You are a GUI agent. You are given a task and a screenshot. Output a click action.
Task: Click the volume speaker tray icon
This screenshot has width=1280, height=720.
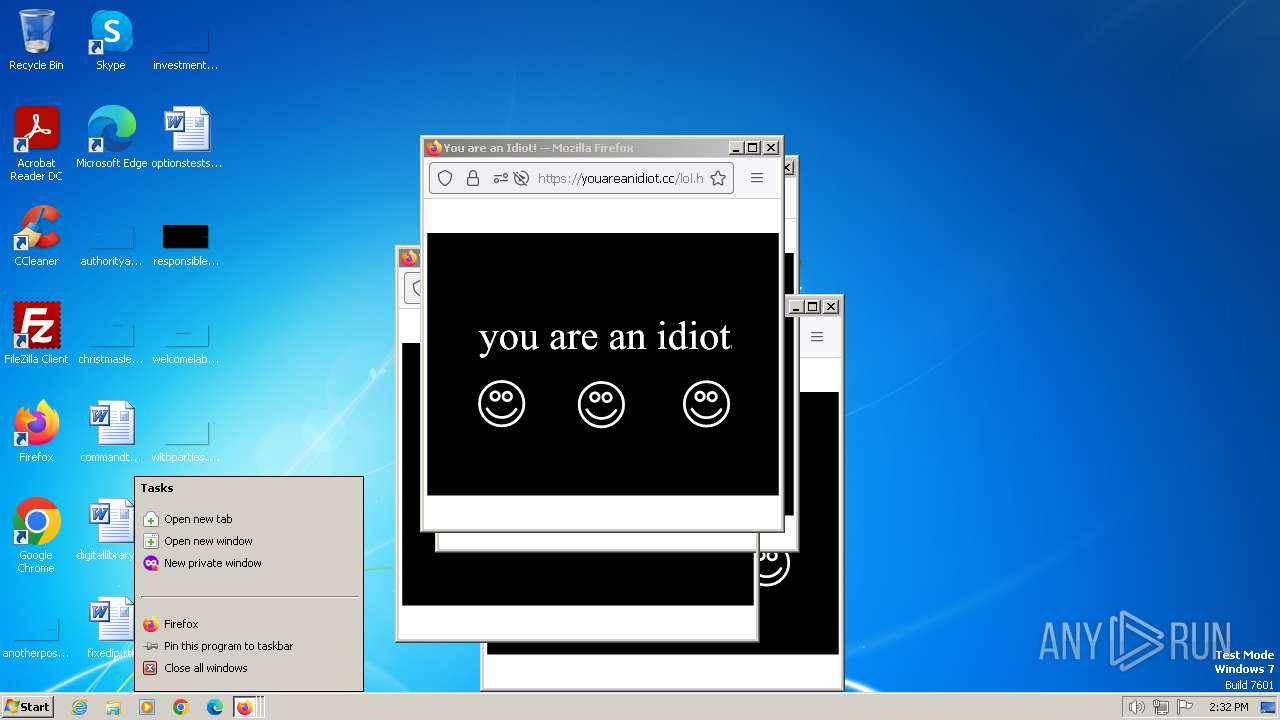point(1136,707)
